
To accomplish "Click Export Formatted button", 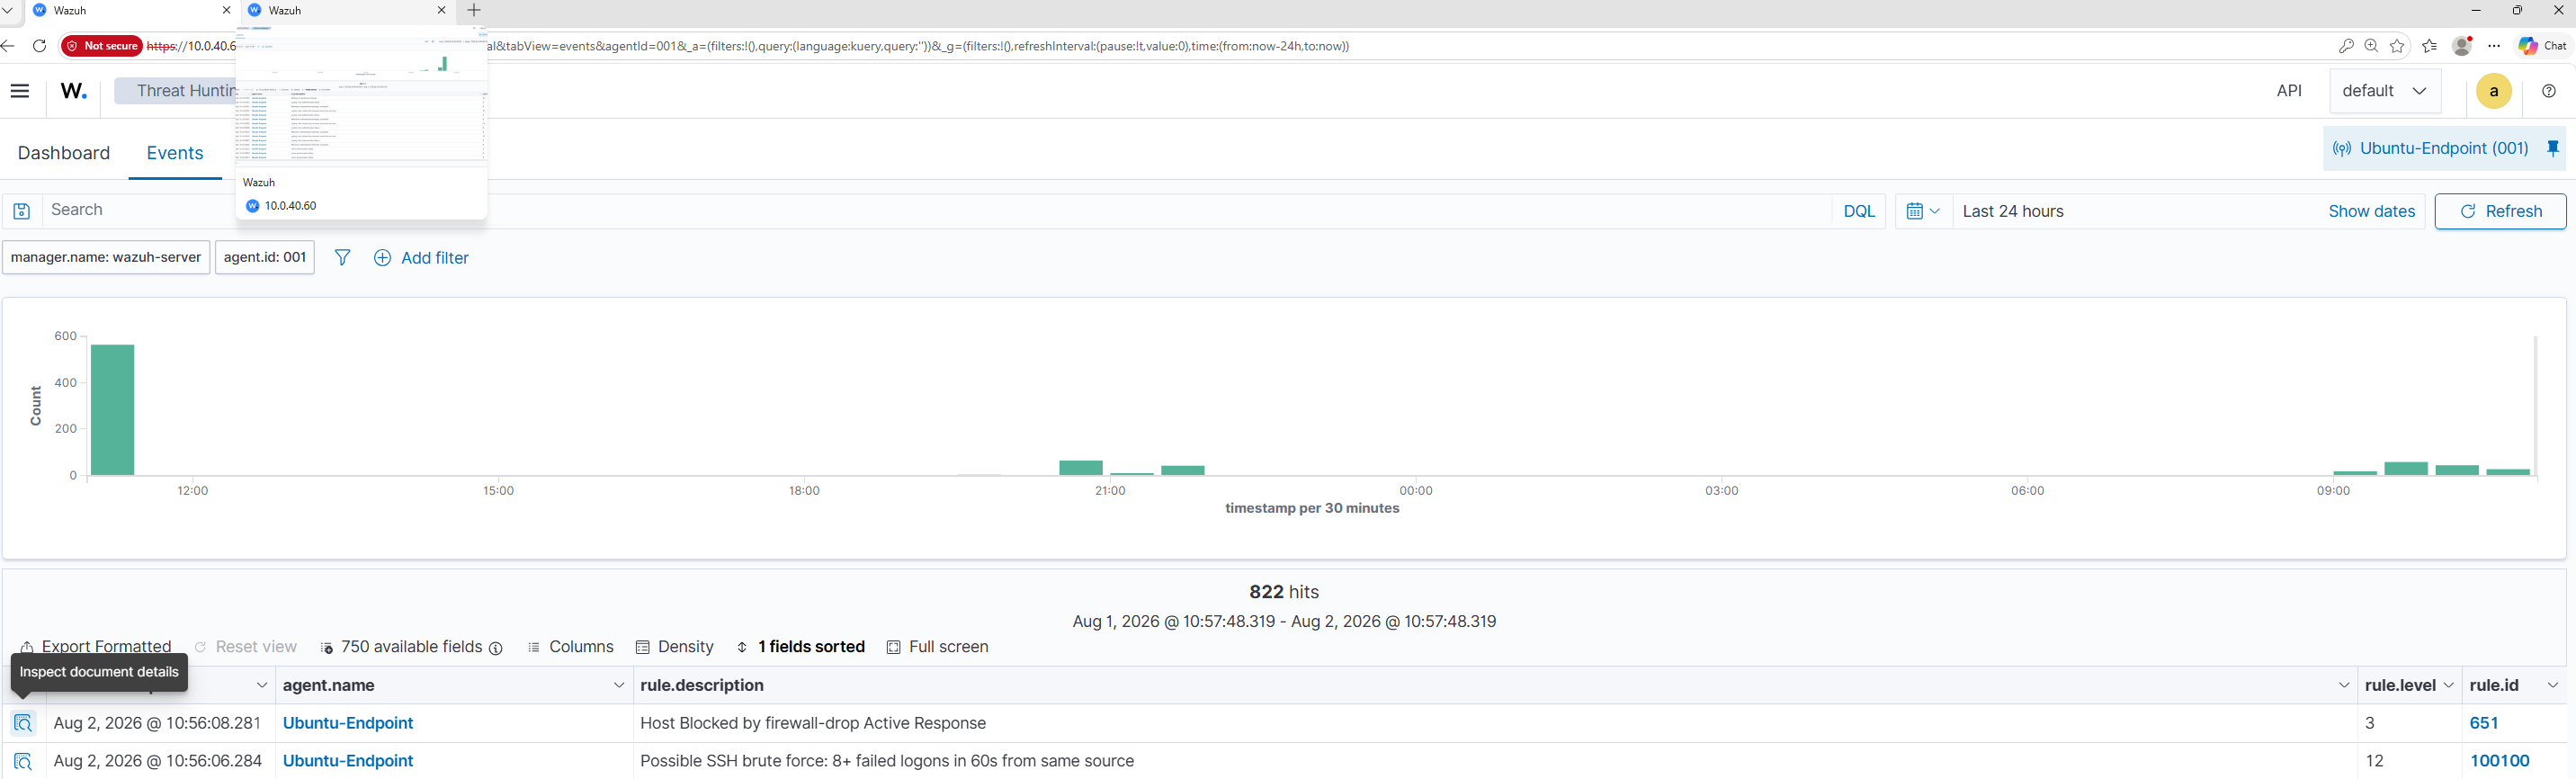I will (x=96, y=647).
